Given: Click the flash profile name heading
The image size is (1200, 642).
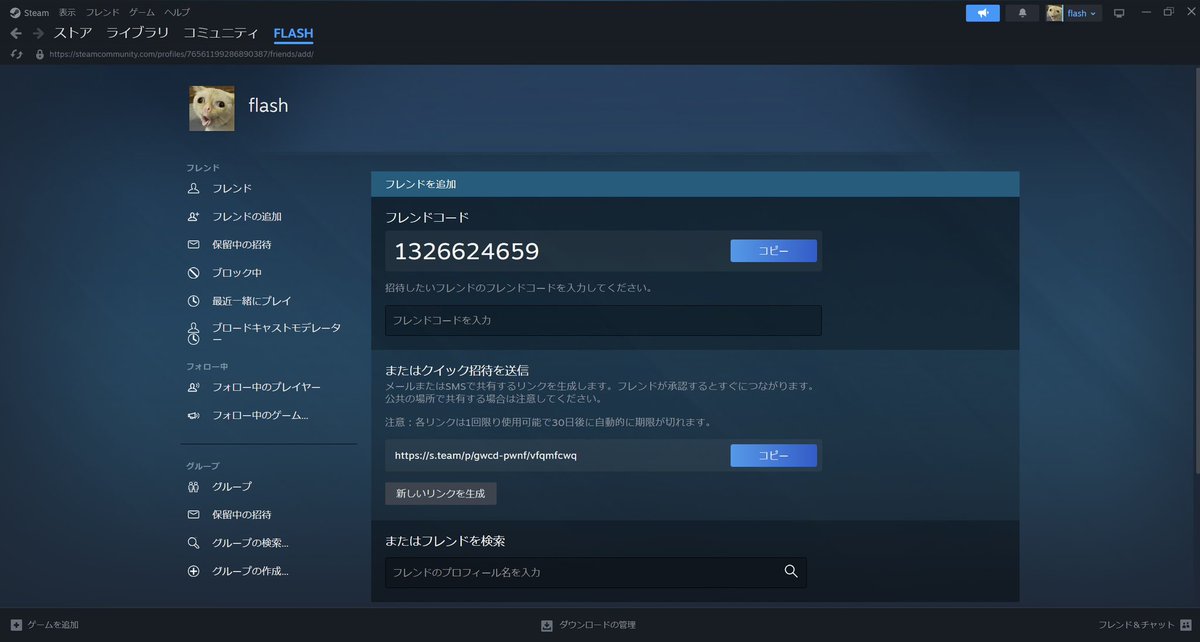Looking at the screenshot, I should click(x=268, y=105).
